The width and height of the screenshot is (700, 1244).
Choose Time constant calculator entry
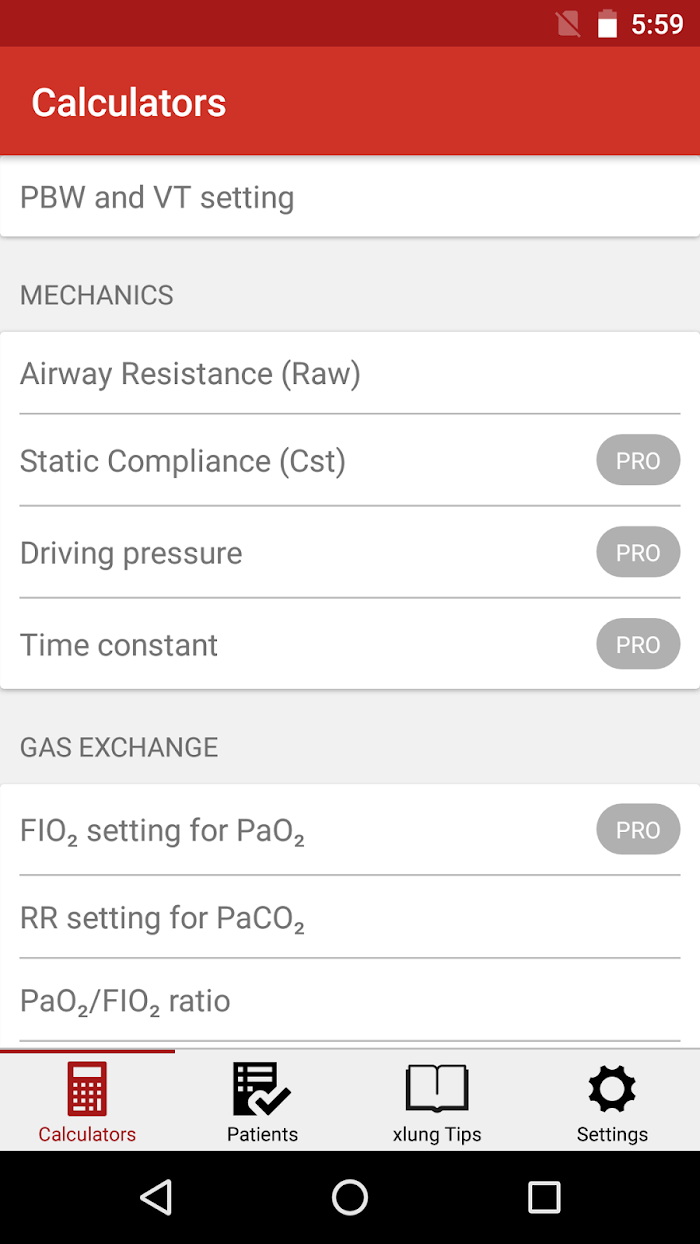click(119, 645)
